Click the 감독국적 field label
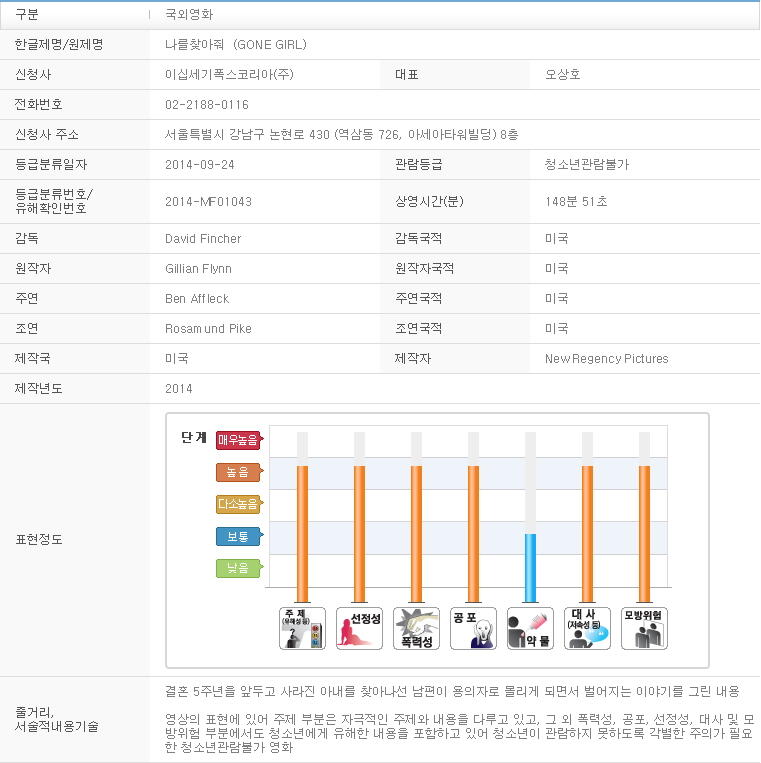Image resolution: width=761 pixels, height=763 pixels. pyautogui.click(x=418, y=238)
